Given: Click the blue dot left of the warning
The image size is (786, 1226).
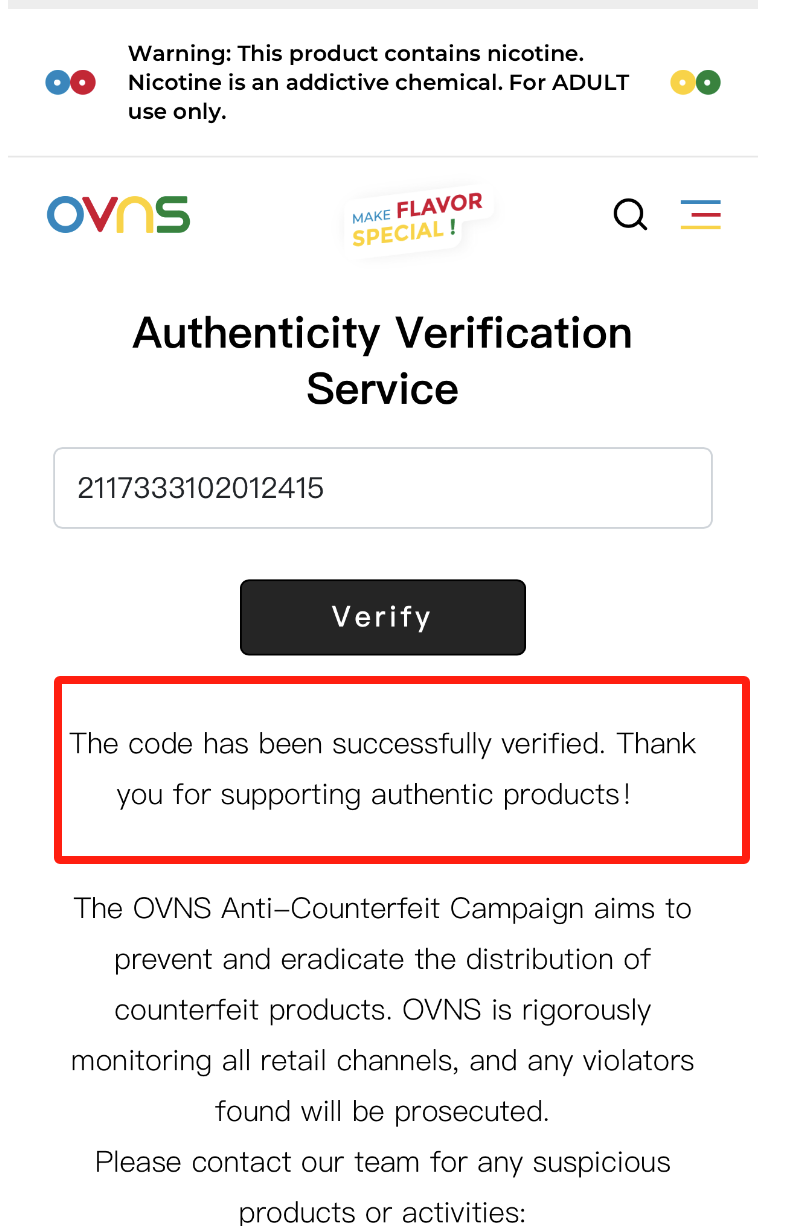Looking at the screenshot, I should coord(57,82).
